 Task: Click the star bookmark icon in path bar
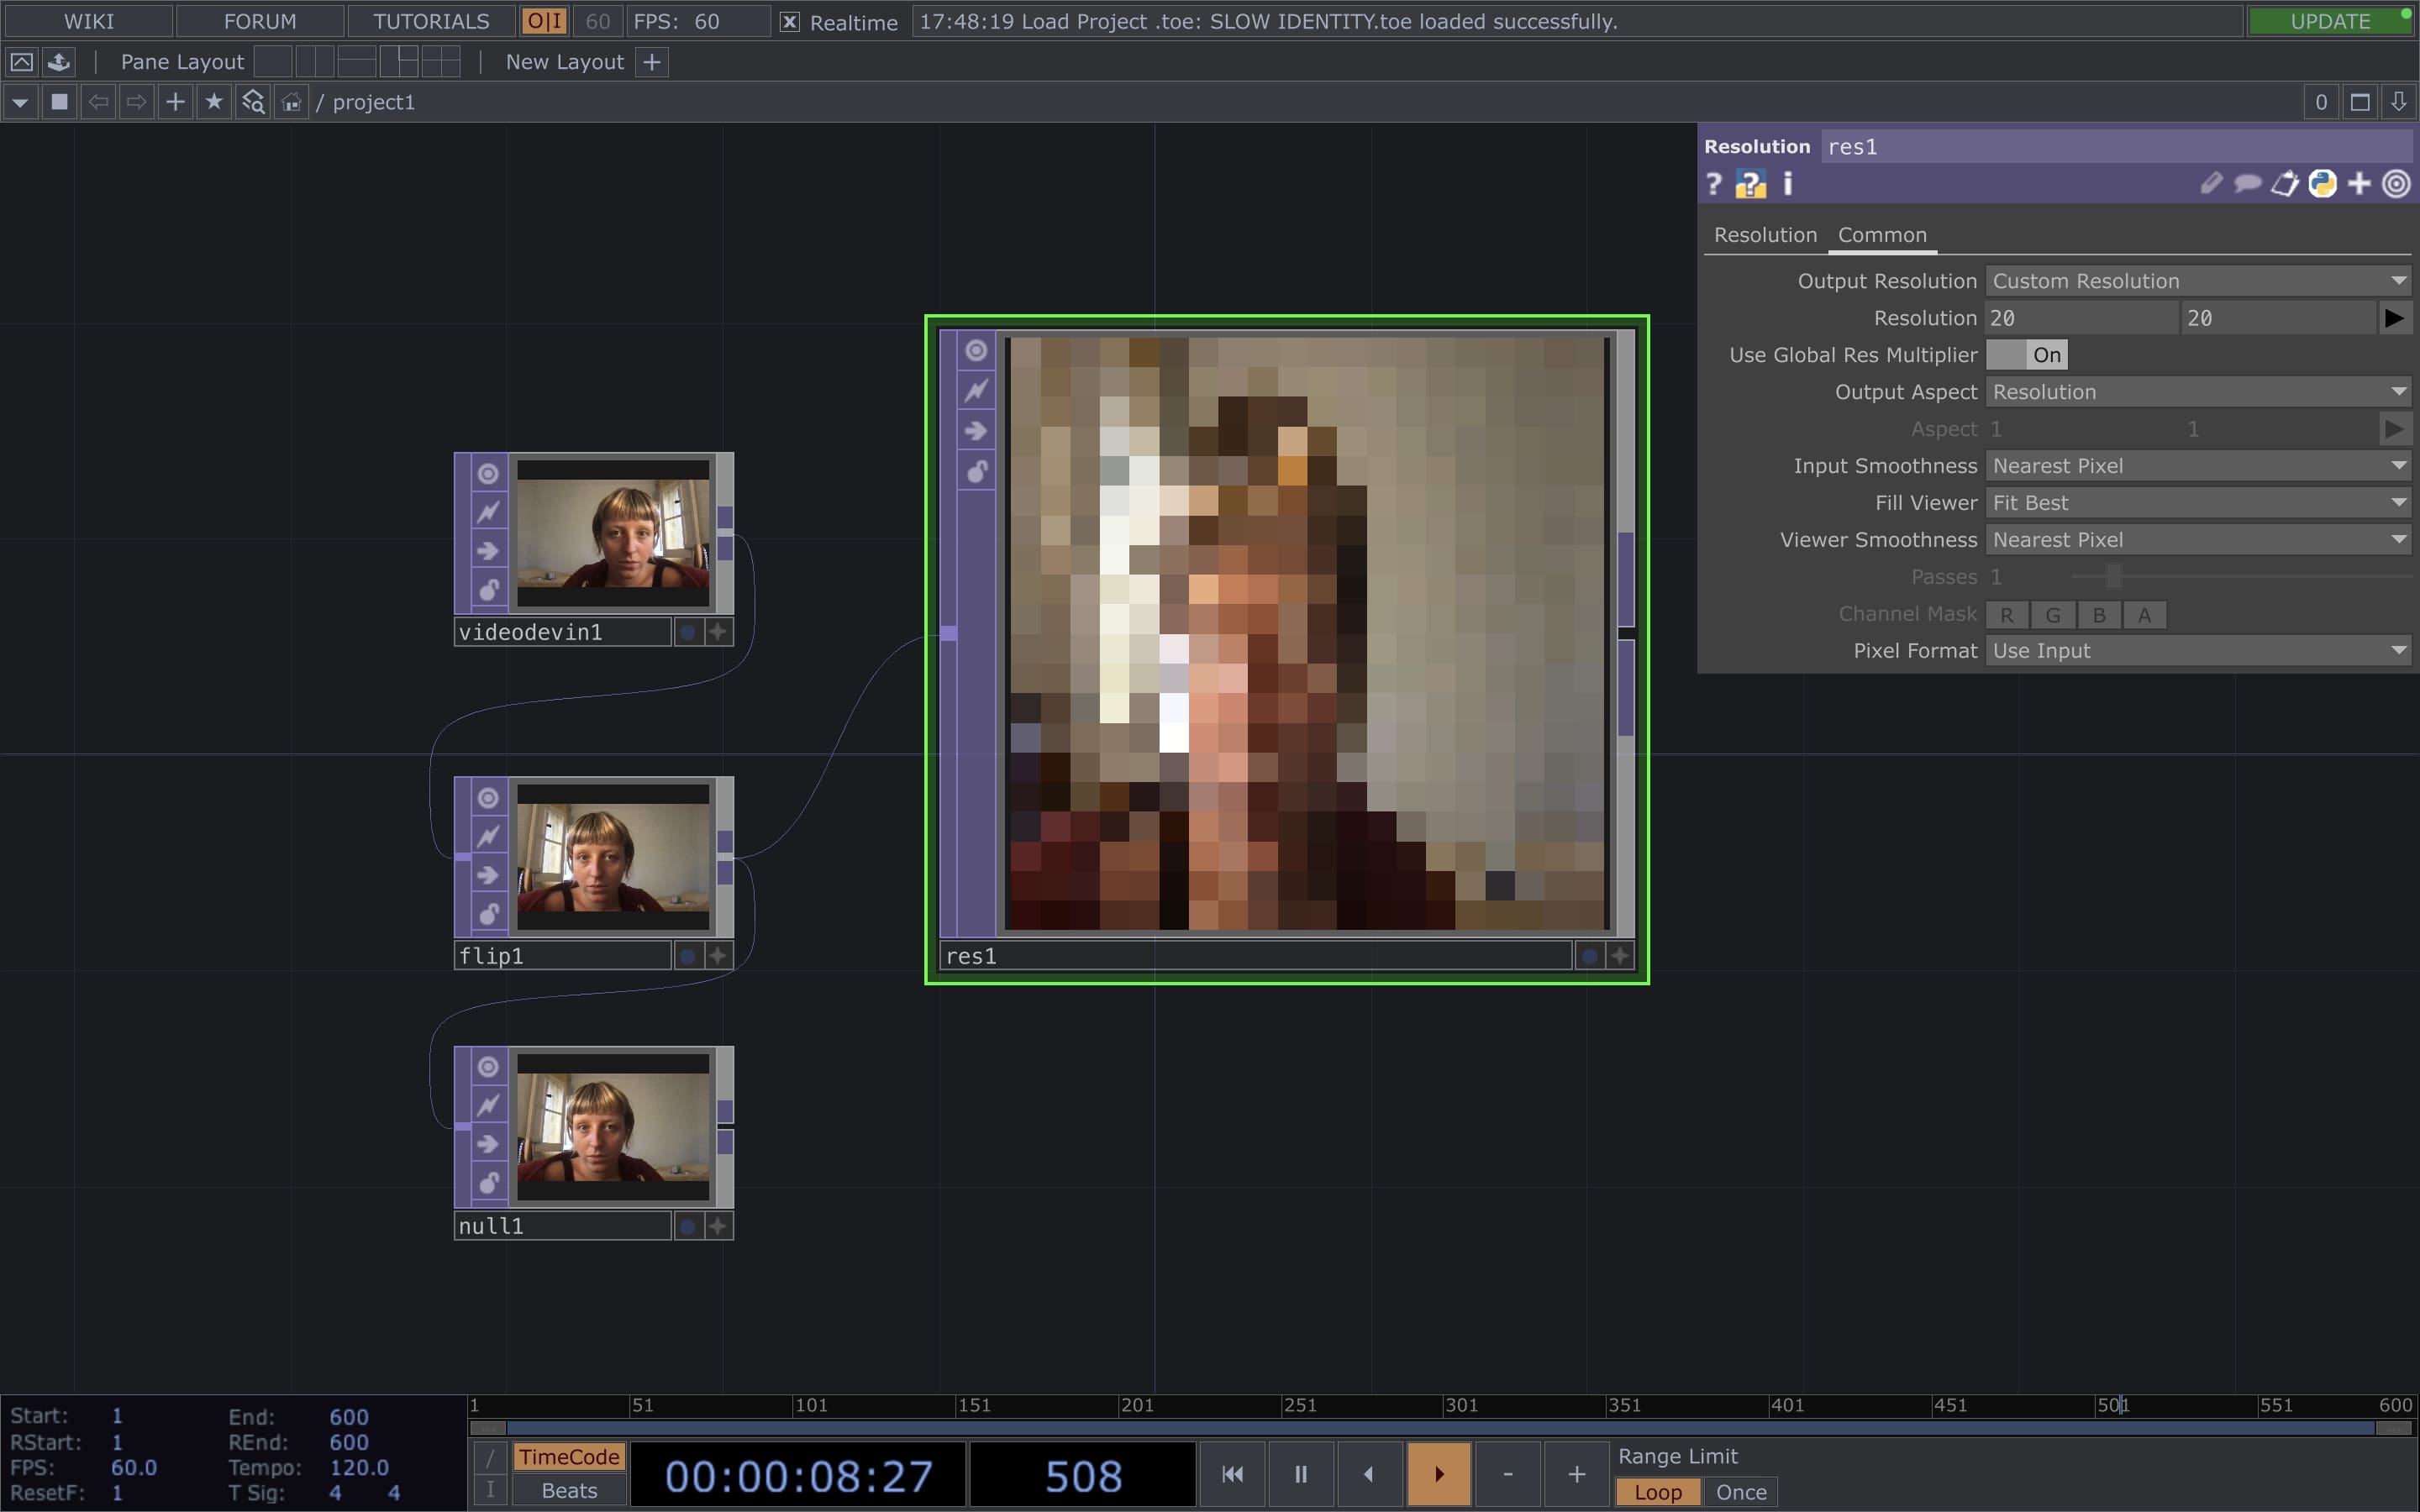[x=213, y=101]
